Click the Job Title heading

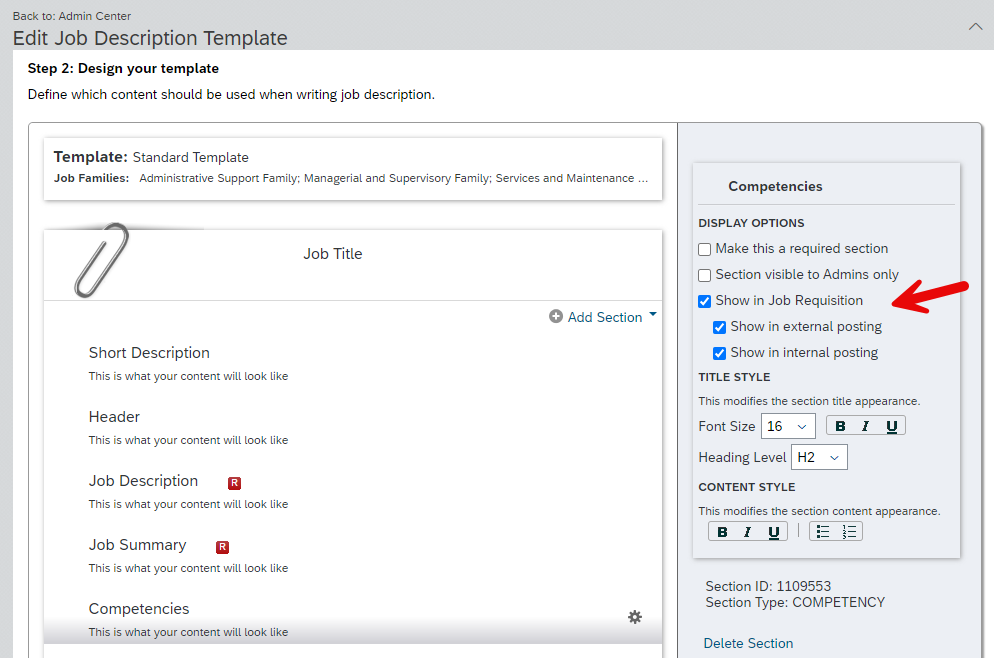coord(333,254)
